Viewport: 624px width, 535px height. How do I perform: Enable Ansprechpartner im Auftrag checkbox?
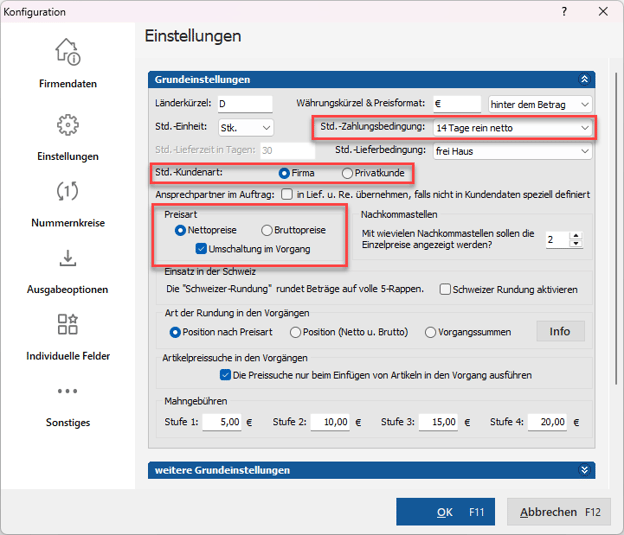(x=287, y=194)
